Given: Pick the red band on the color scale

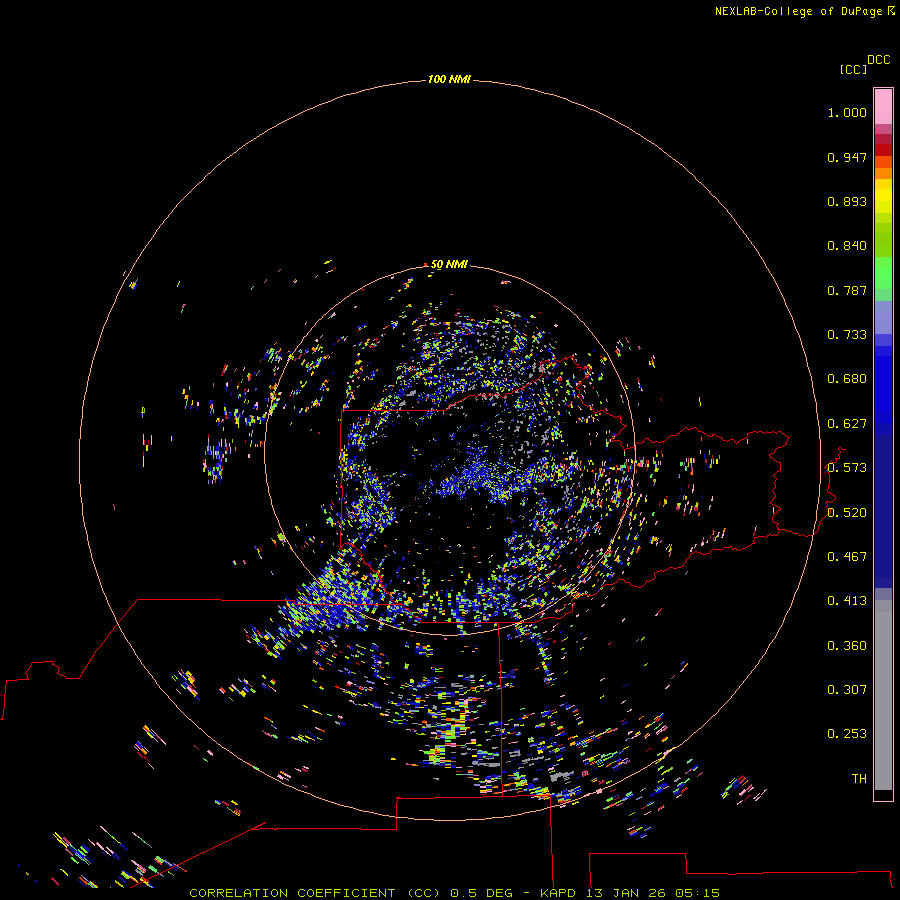Looking at the screenshot, I should (x=883, y=149).
